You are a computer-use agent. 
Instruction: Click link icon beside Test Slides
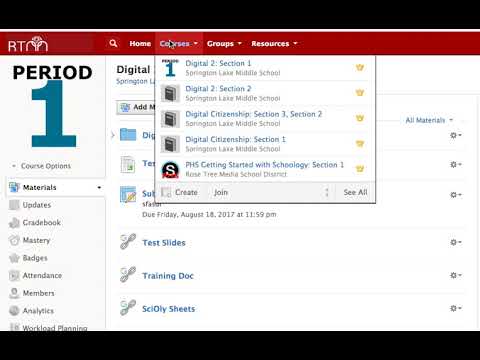[128, 242]
